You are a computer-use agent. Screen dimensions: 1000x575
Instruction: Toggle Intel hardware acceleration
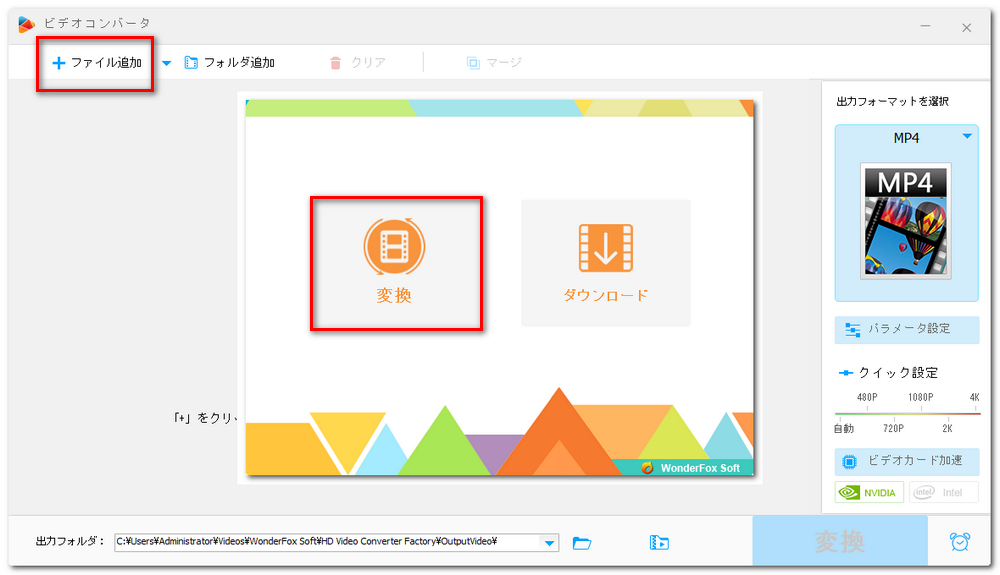(x=943, y=492)
